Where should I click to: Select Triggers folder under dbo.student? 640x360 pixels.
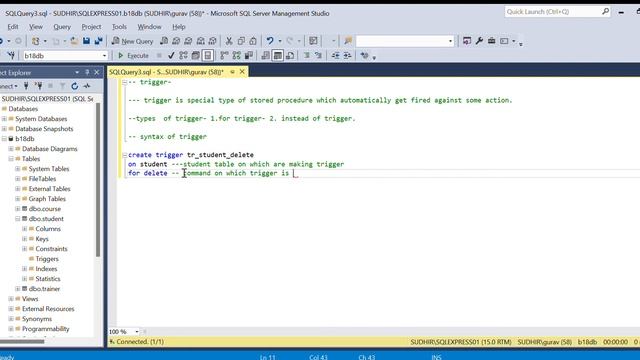(47, 259)
